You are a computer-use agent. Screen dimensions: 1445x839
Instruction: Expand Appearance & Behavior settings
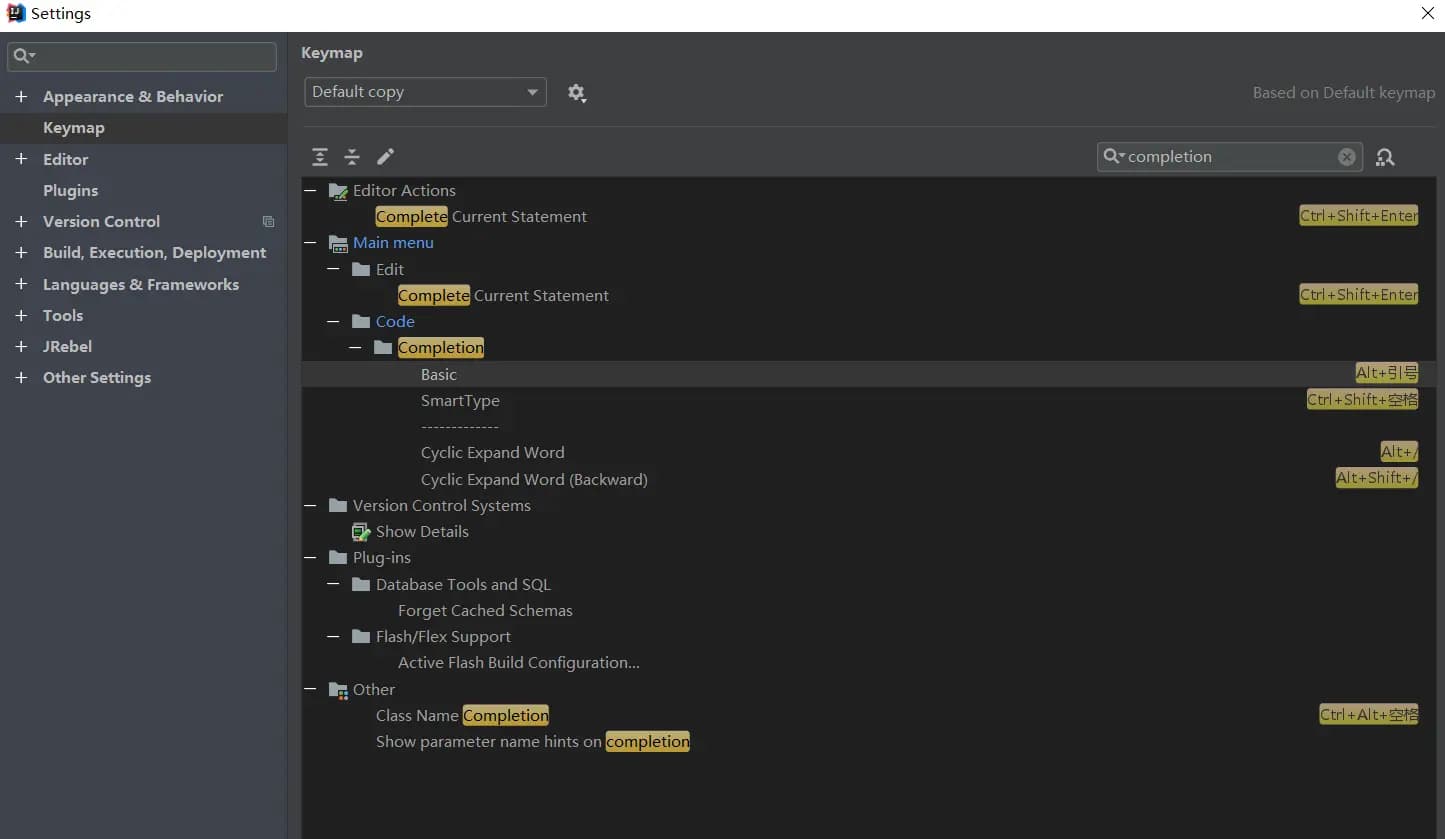click(x=21, y=97)
